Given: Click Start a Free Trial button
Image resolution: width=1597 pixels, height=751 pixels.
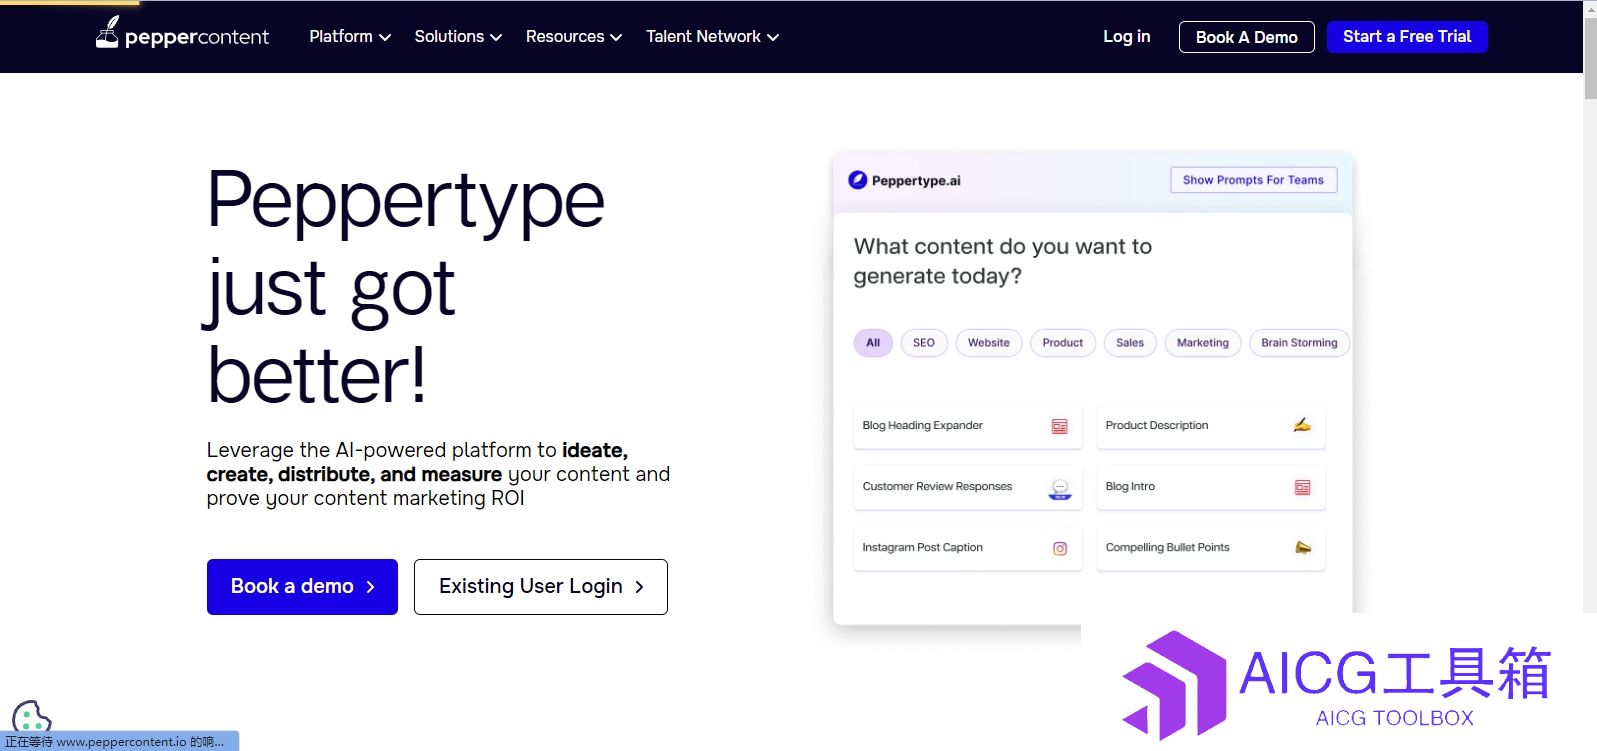Looking at the screenshot, I should click(x=1407, y=37).
